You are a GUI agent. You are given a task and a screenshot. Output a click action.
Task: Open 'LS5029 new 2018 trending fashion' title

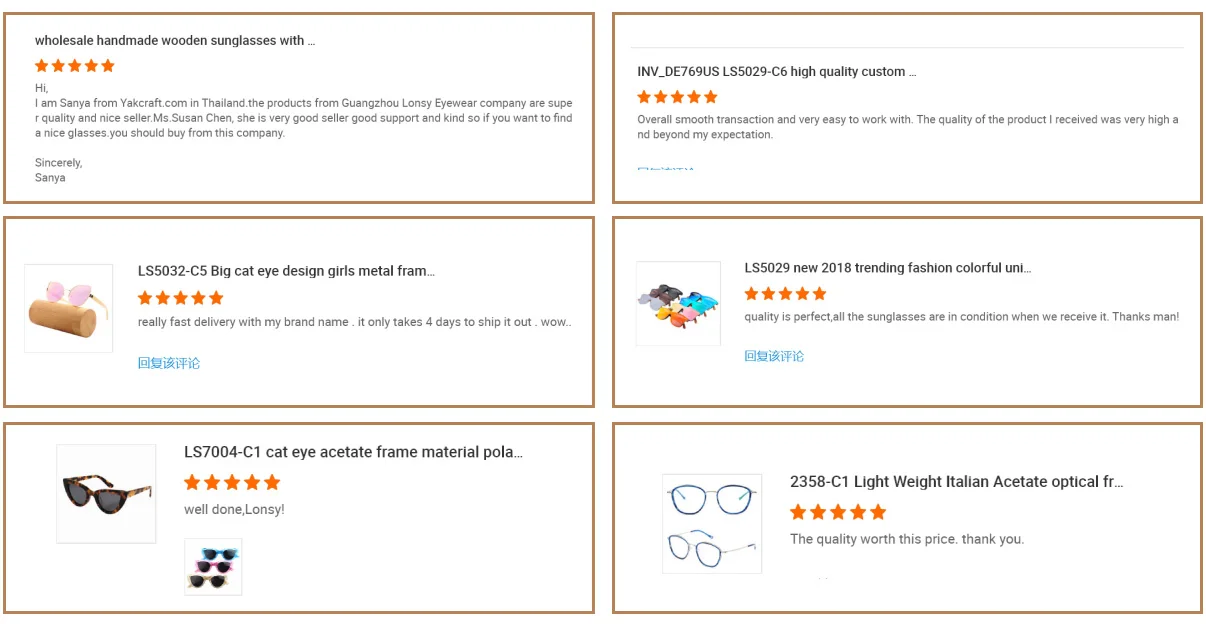pos(887,268)
